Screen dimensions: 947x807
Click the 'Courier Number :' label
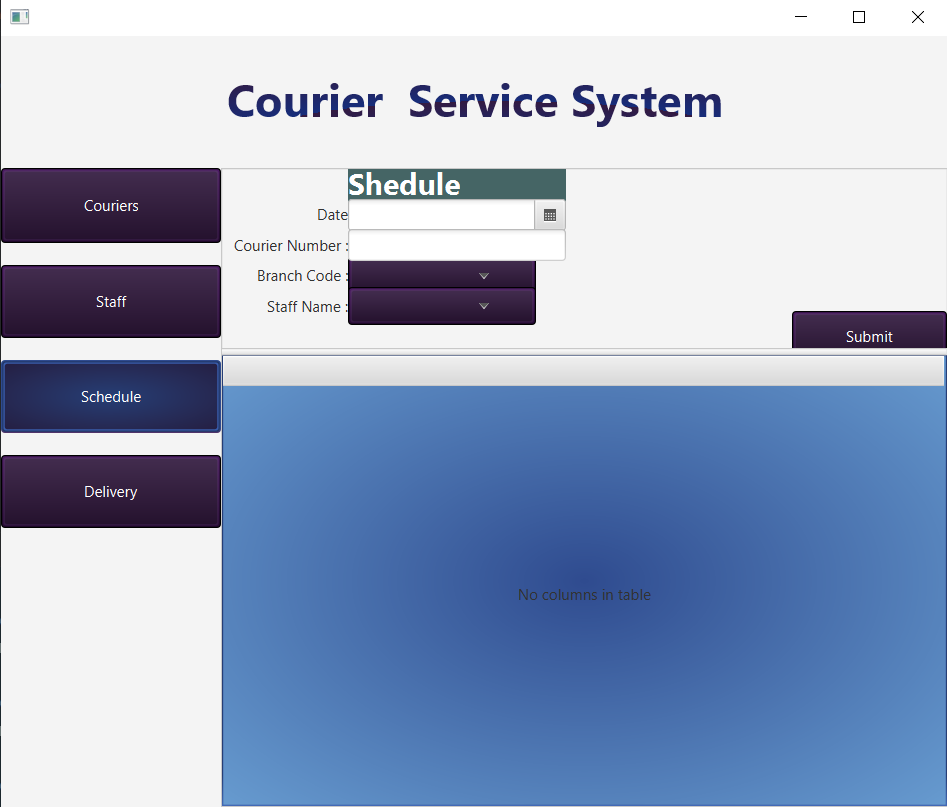tap(291, 246)
